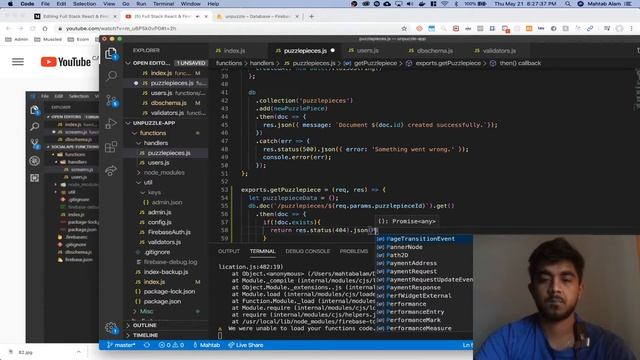Open Live Share icon in activity bar
The width and height of the screenshot is (640, 360).
click(x=111, y=171)
